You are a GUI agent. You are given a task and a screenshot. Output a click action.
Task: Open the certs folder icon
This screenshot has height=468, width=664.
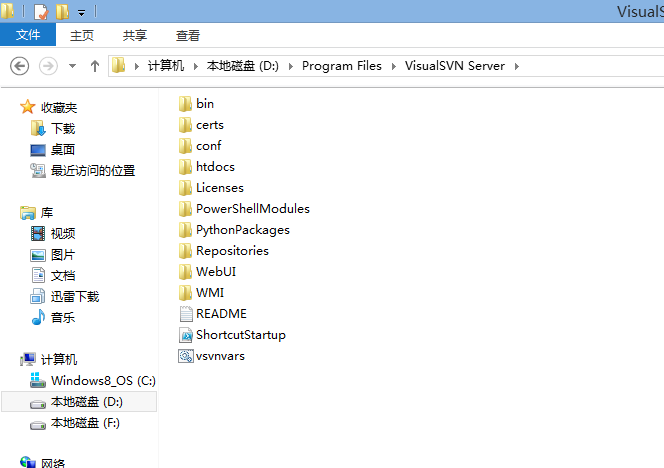(185, 125)
